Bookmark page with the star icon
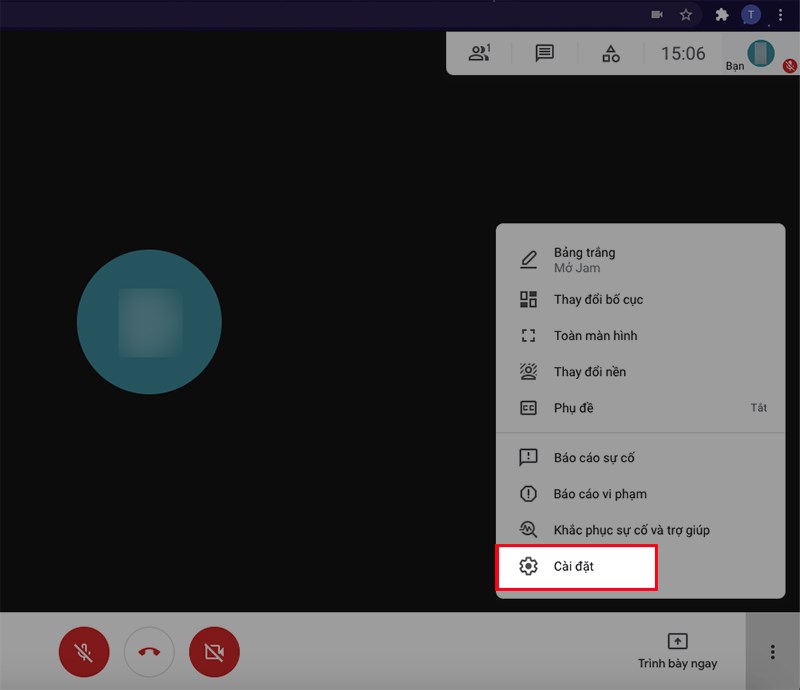800x690 pixels. [686, 15]
